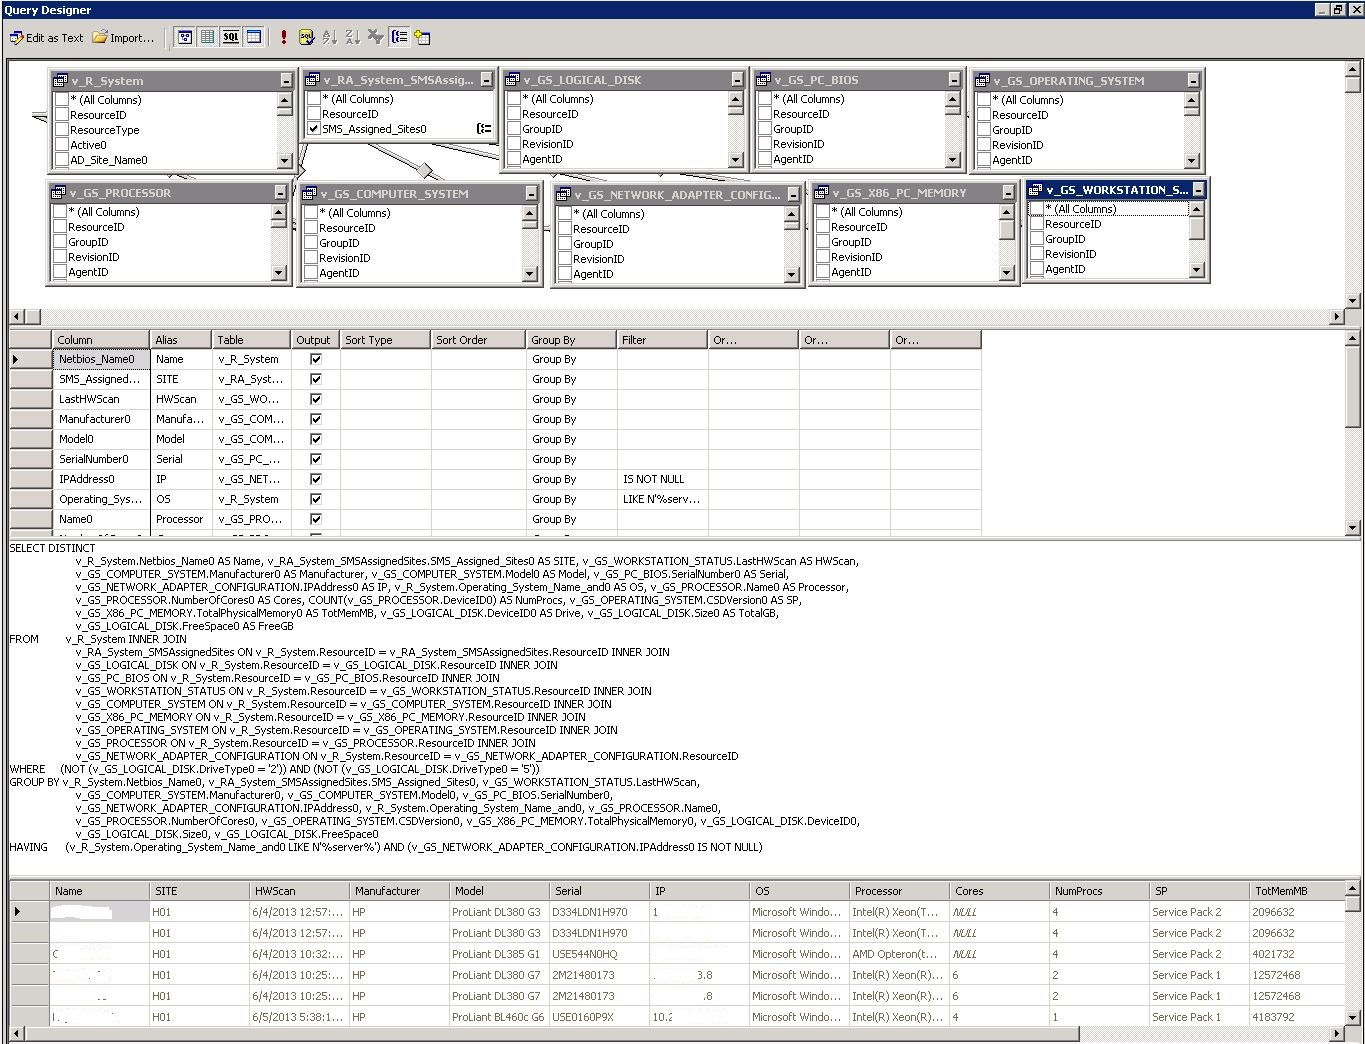Check All Columns in the v_GS_PC_BIOS table
Image resolution: width=1365 pixels, height=1044 pixels.
coord(765,99)
